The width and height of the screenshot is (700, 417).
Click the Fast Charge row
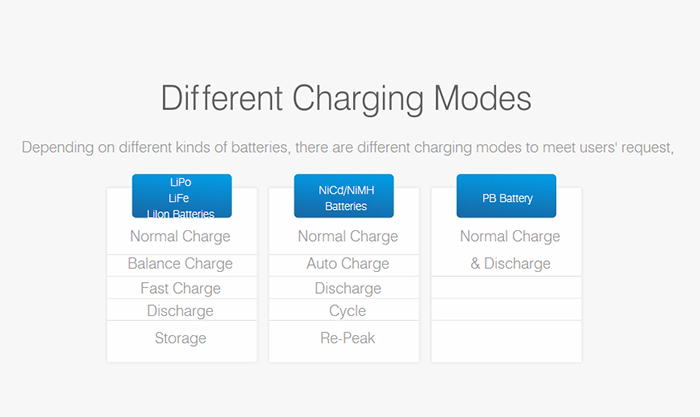click(180, 288)
